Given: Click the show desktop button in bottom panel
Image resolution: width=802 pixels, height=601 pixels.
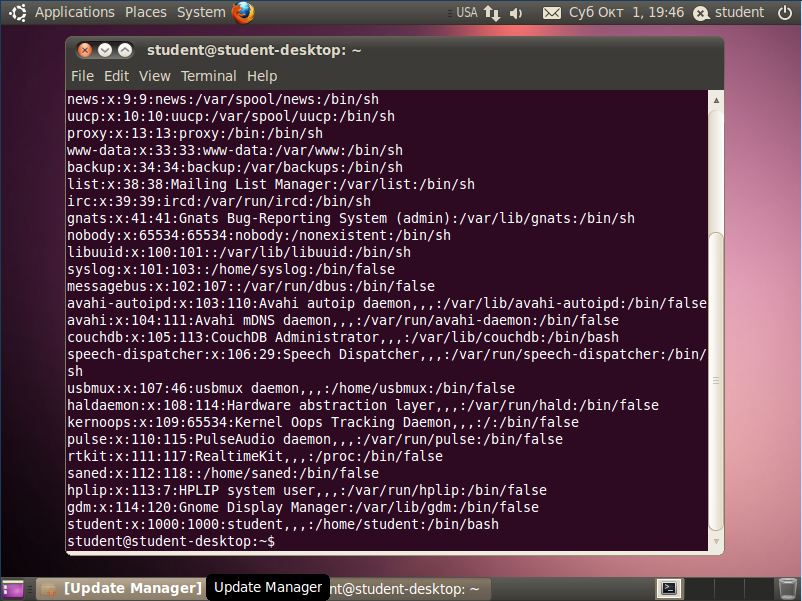Looking at the screenshot, I should (x=13, y=589).
